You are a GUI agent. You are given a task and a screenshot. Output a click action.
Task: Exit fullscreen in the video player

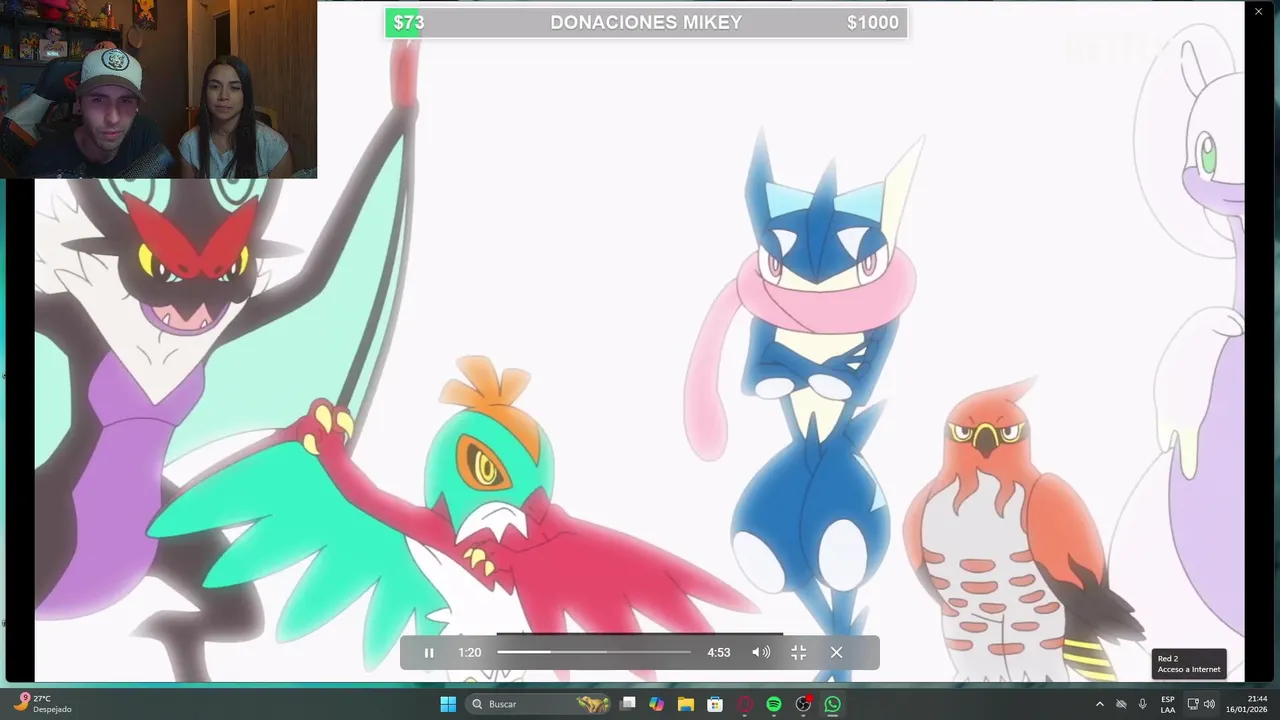pos(798,653)
